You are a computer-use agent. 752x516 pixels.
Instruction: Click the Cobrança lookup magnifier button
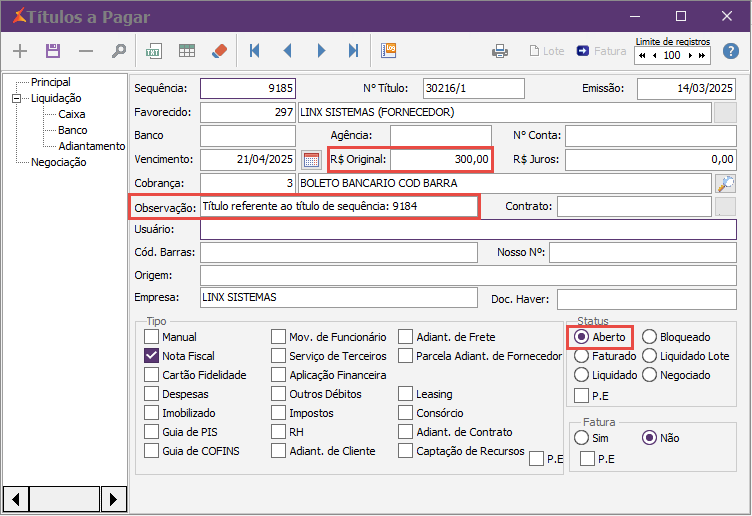pyautogui.click(x=726, y=183)
